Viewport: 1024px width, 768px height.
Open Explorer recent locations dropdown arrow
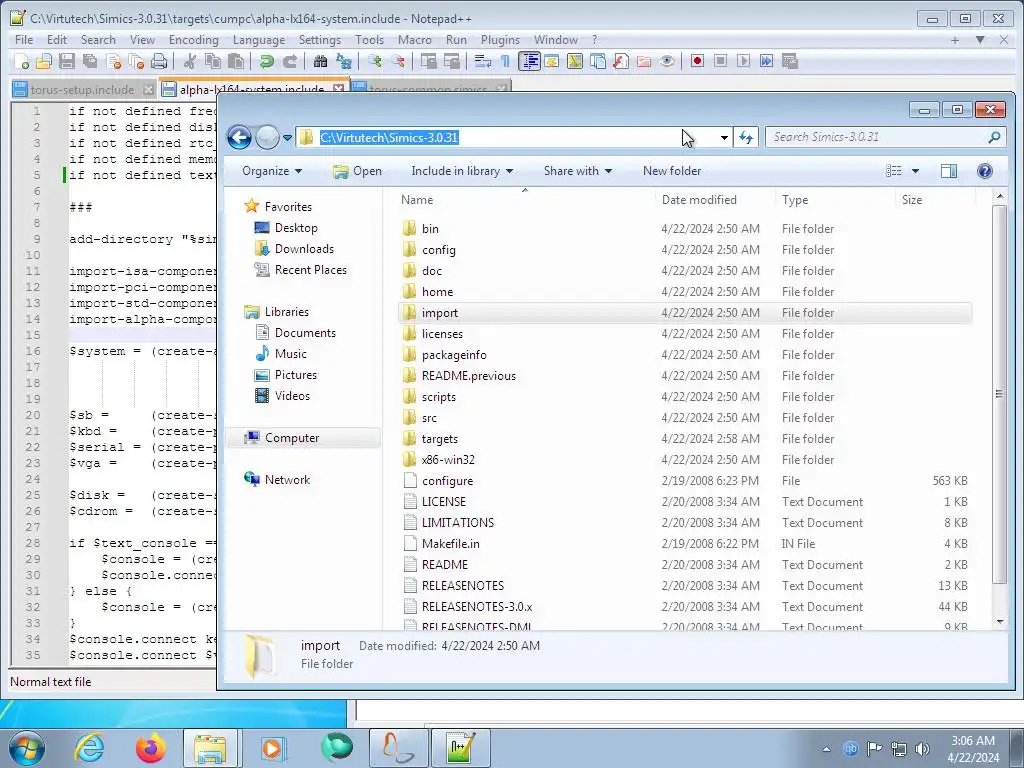(287, 138)
